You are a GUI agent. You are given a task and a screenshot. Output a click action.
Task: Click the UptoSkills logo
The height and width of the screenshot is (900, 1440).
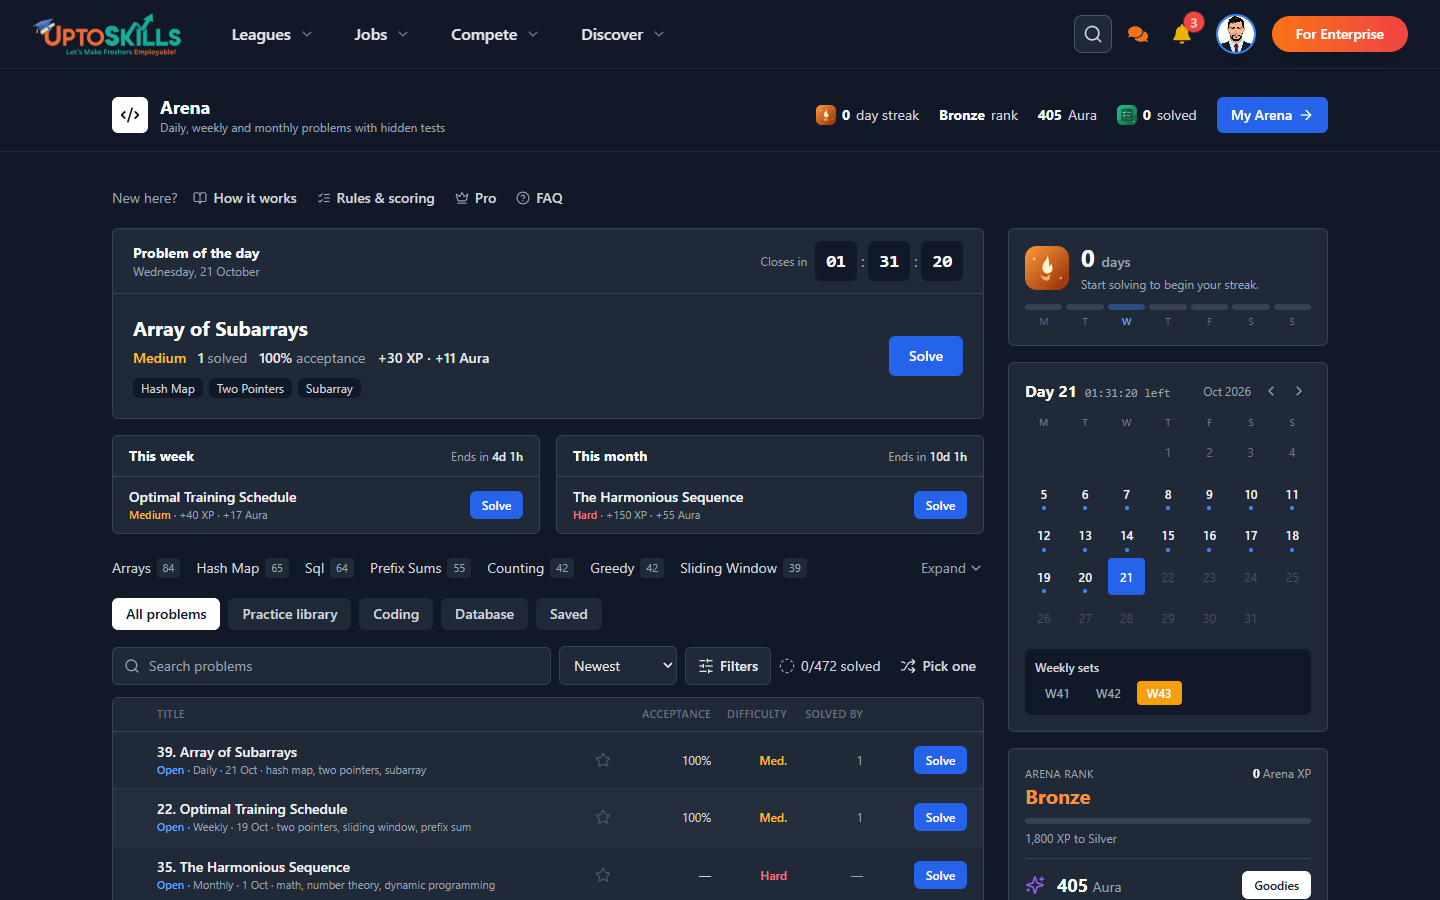click(x=107, y=34)
